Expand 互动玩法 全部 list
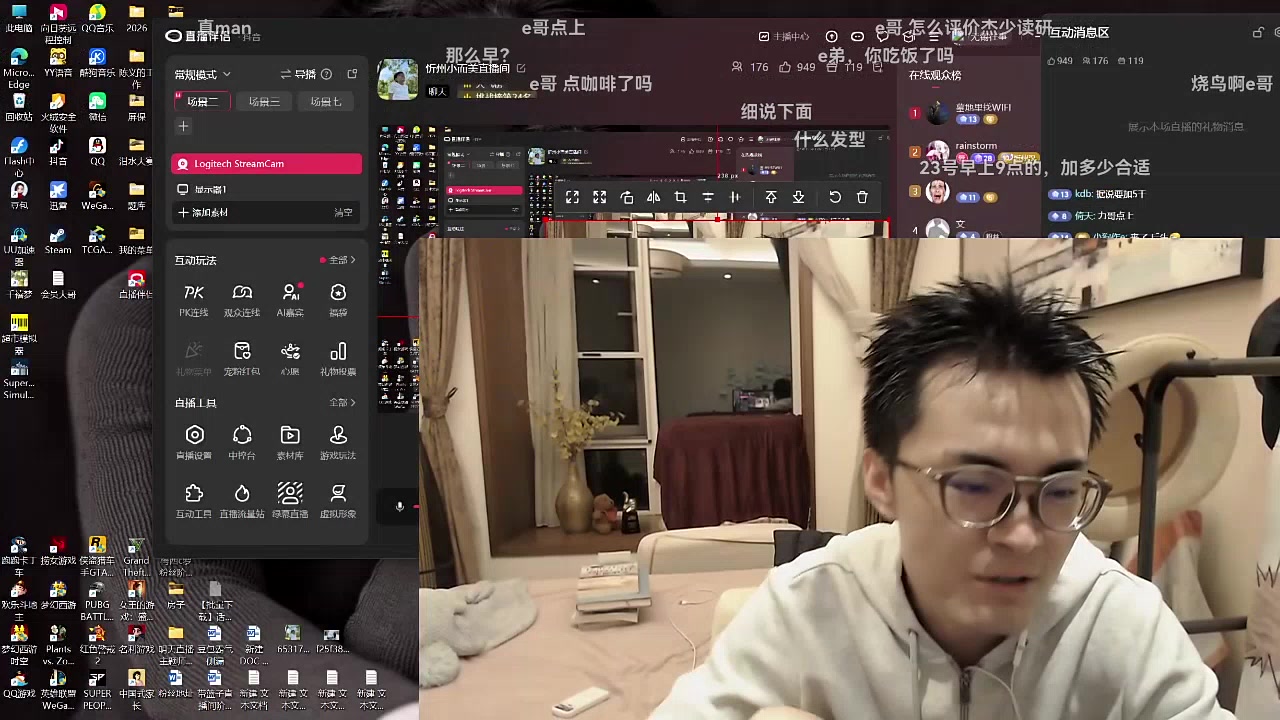 coord(342,260)
